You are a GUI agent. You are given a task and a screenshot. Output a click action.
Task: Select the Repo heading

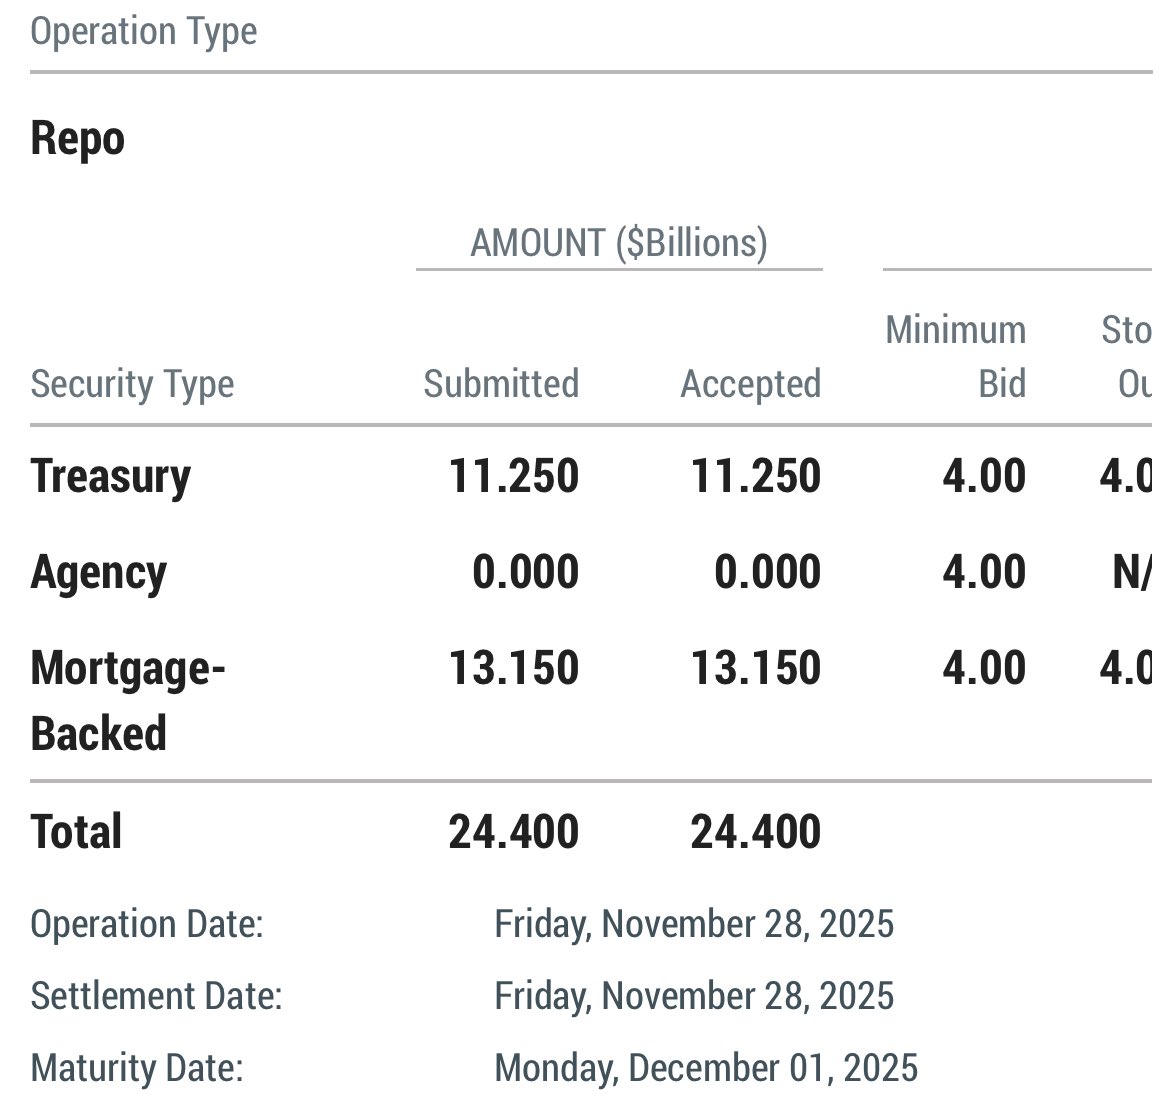coord(77,138)
